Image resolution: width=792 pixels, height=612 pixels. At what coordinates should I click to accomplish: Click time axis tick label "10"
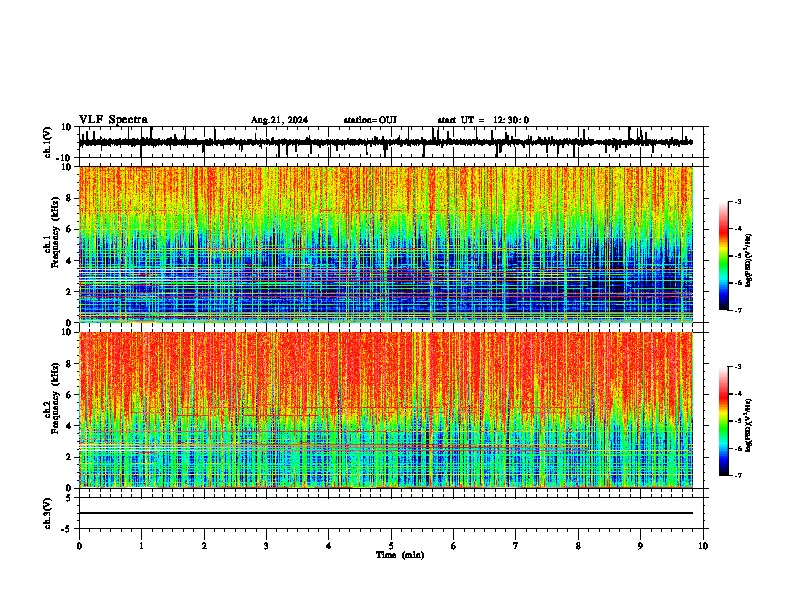tap(703, 546)
